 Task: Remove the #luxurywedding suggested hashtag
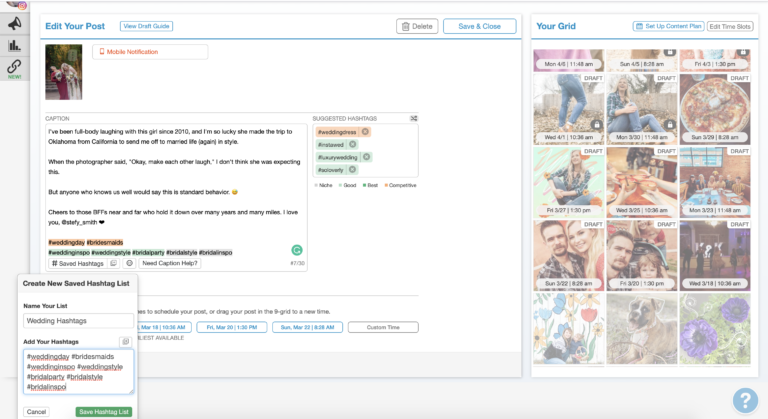(x=366, y=157)
